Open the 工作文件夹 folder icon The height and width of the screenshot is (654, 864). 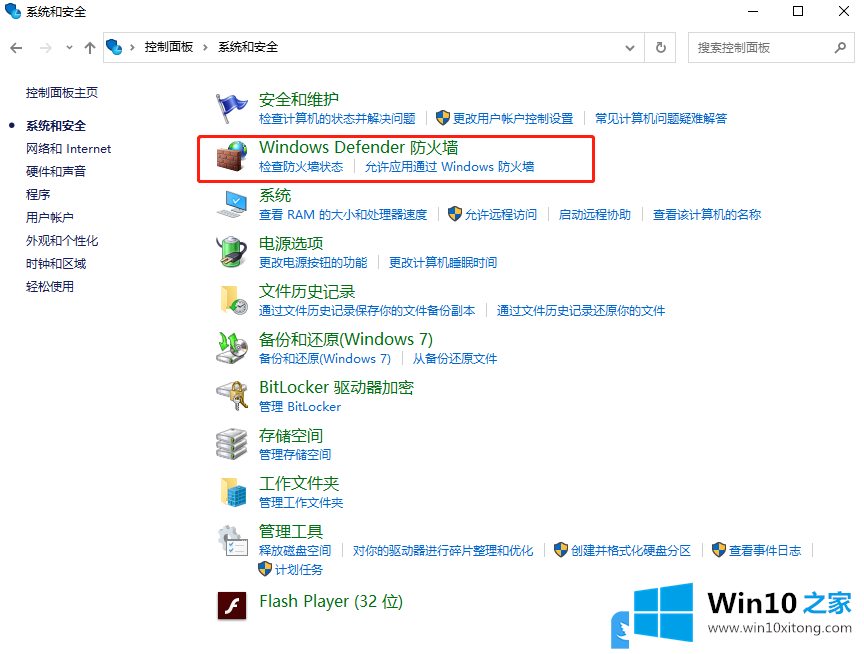click(234, 492)
